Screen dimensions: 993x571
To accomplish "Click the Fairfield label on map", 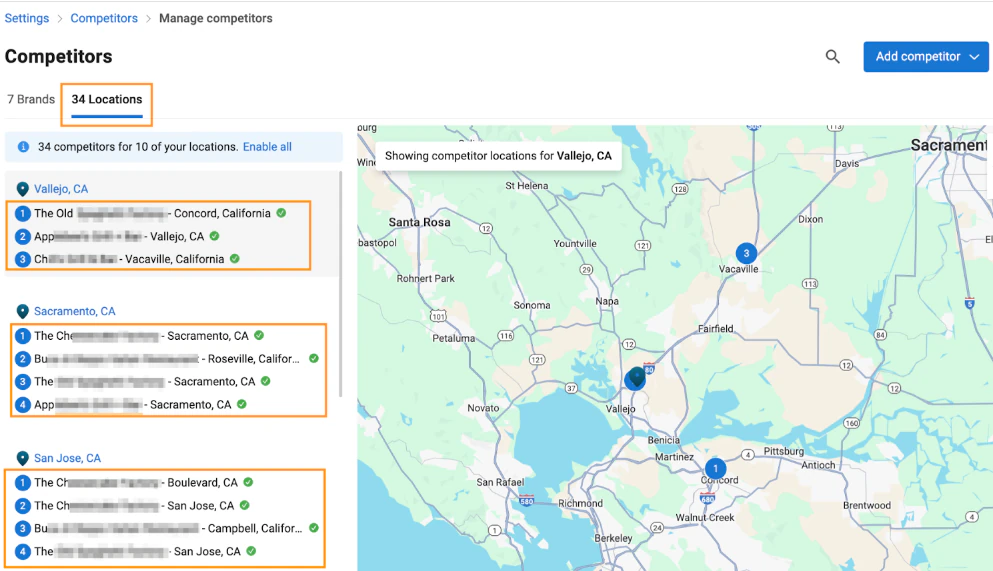I will pos(716,329).
